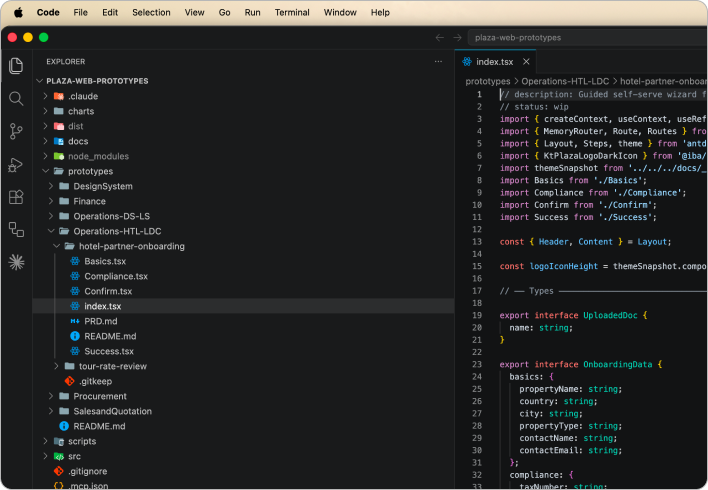Click the Apple menu icon
This screenshot has height=490, width=708.
(19, 12)
